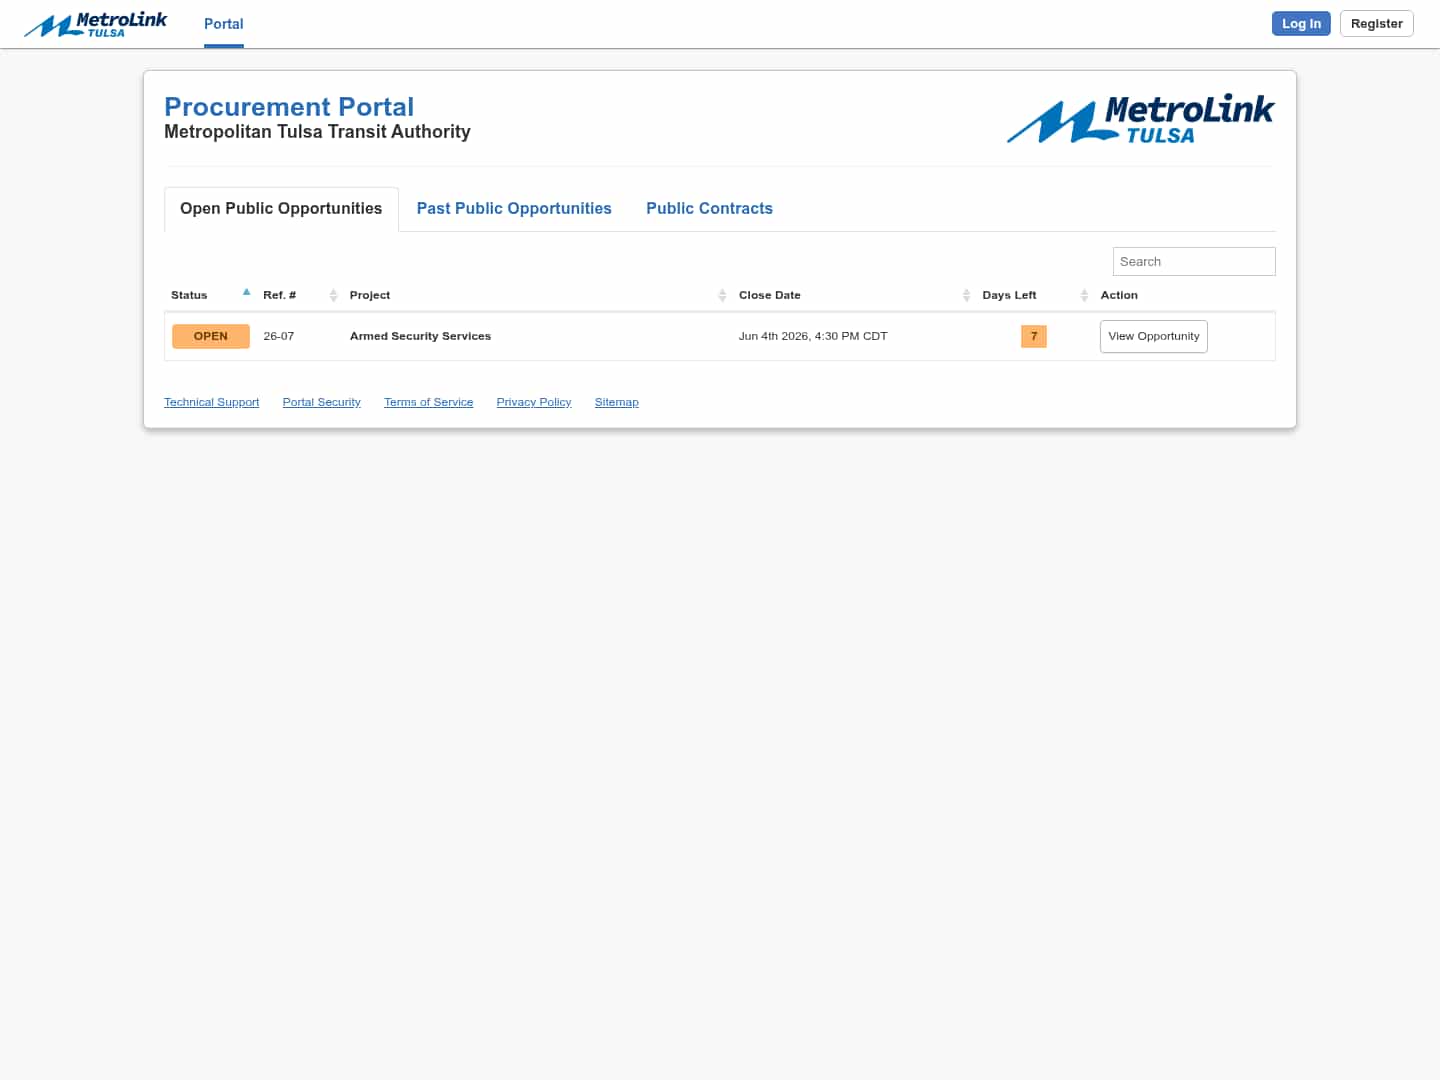Click the Log In button

pos(1301,24)
